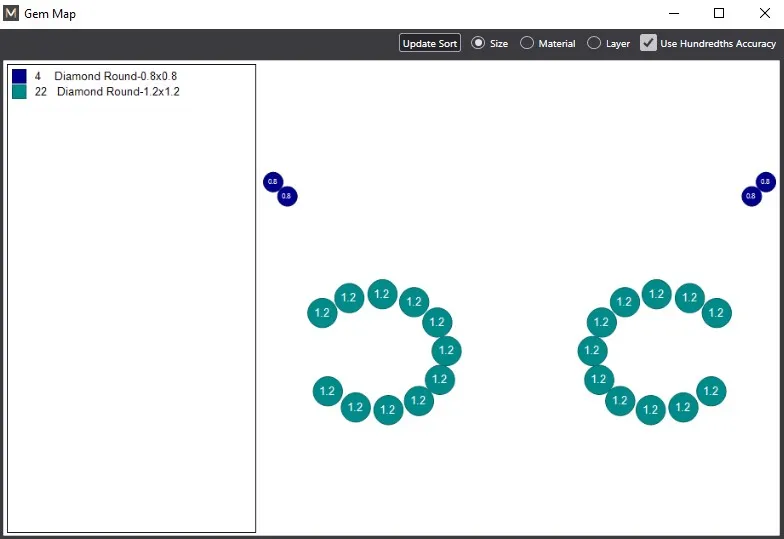Click the teal 1.2x1.2 color swatch
Image resolution: width=784 pixels, height=539 pixels.
pyautogui.click(x=19, y=92)
